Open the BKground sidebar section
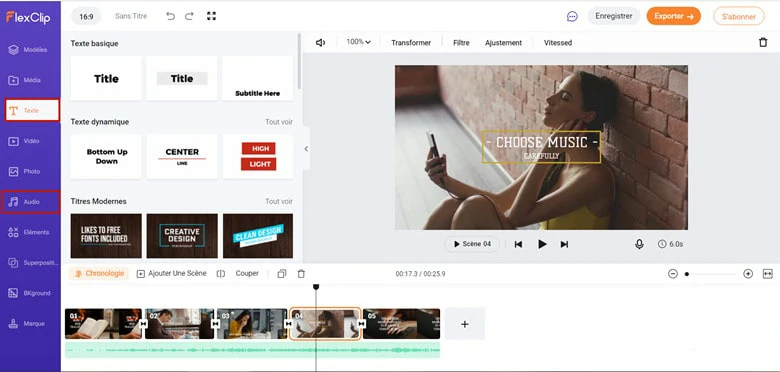780x372 pixels. click(x=30, y=293)
